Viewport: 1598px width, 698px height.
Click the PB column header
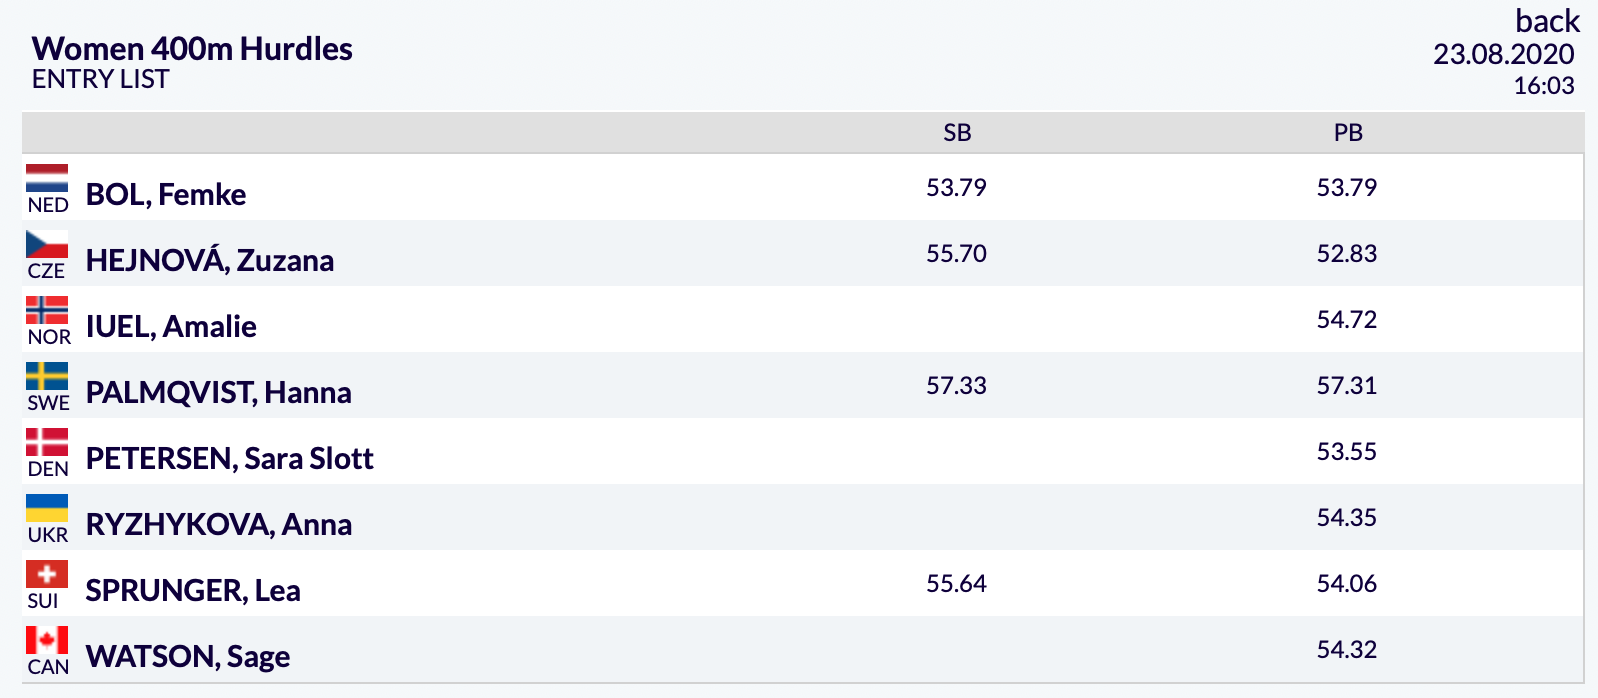coord(1348,133)
